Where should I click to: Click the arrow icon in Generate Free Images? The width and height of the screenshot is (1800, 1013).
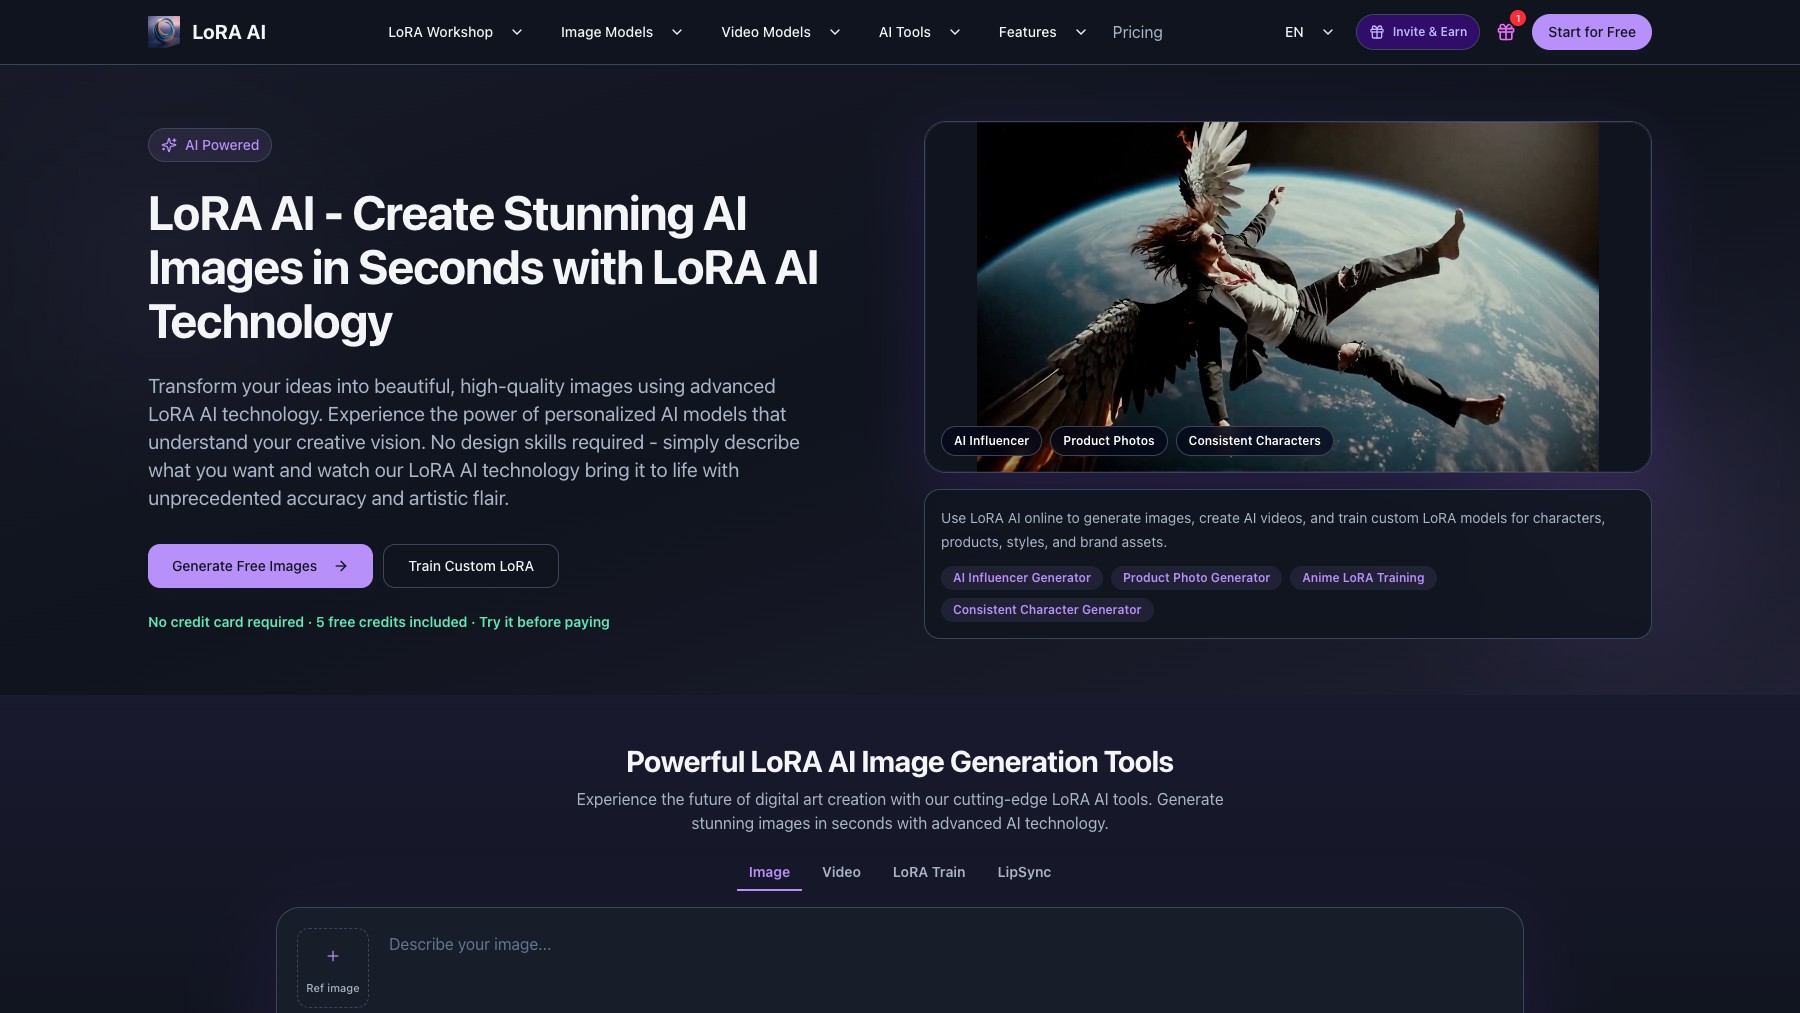(x=341, y=566)
